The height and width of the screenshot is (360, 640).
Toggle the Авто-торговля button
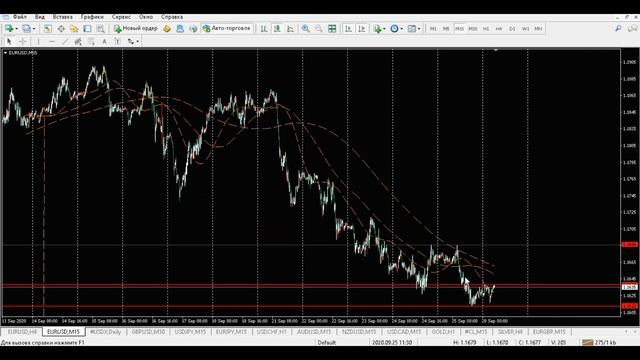click(x=227, y=29)
